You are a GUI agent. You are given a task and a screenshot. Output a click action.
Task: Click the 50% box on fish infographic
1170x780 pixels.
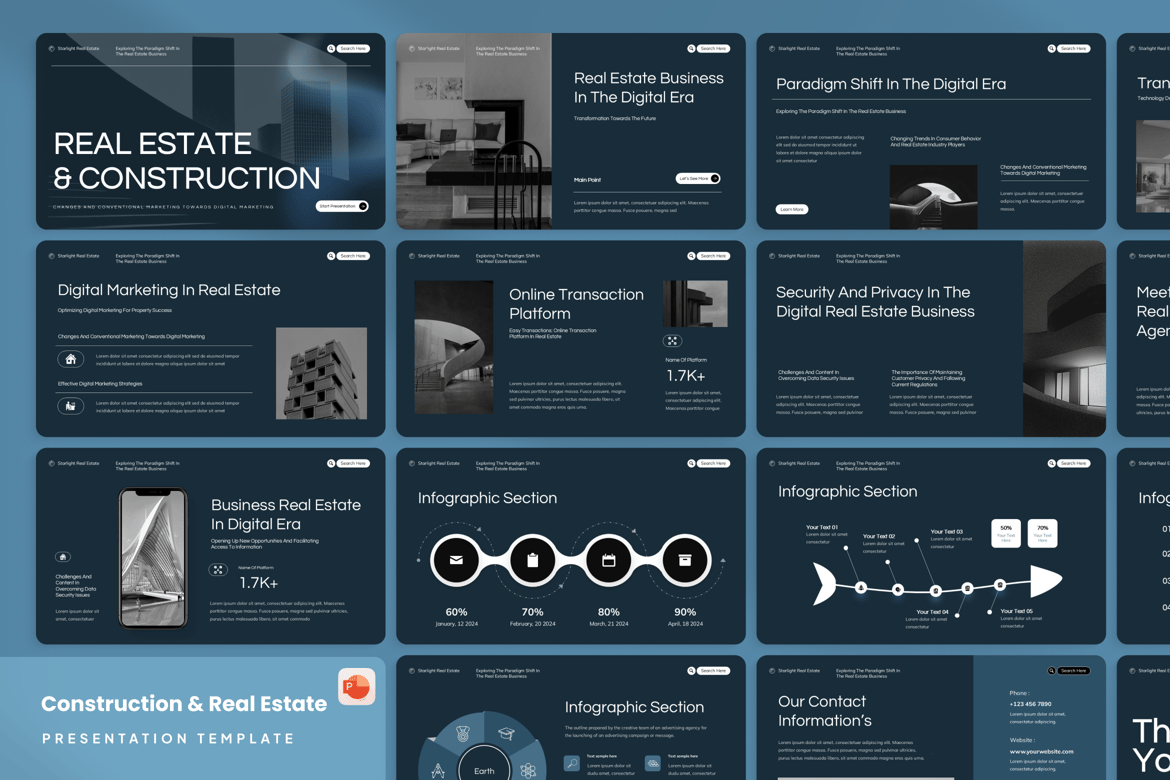tap(1006, 533)
